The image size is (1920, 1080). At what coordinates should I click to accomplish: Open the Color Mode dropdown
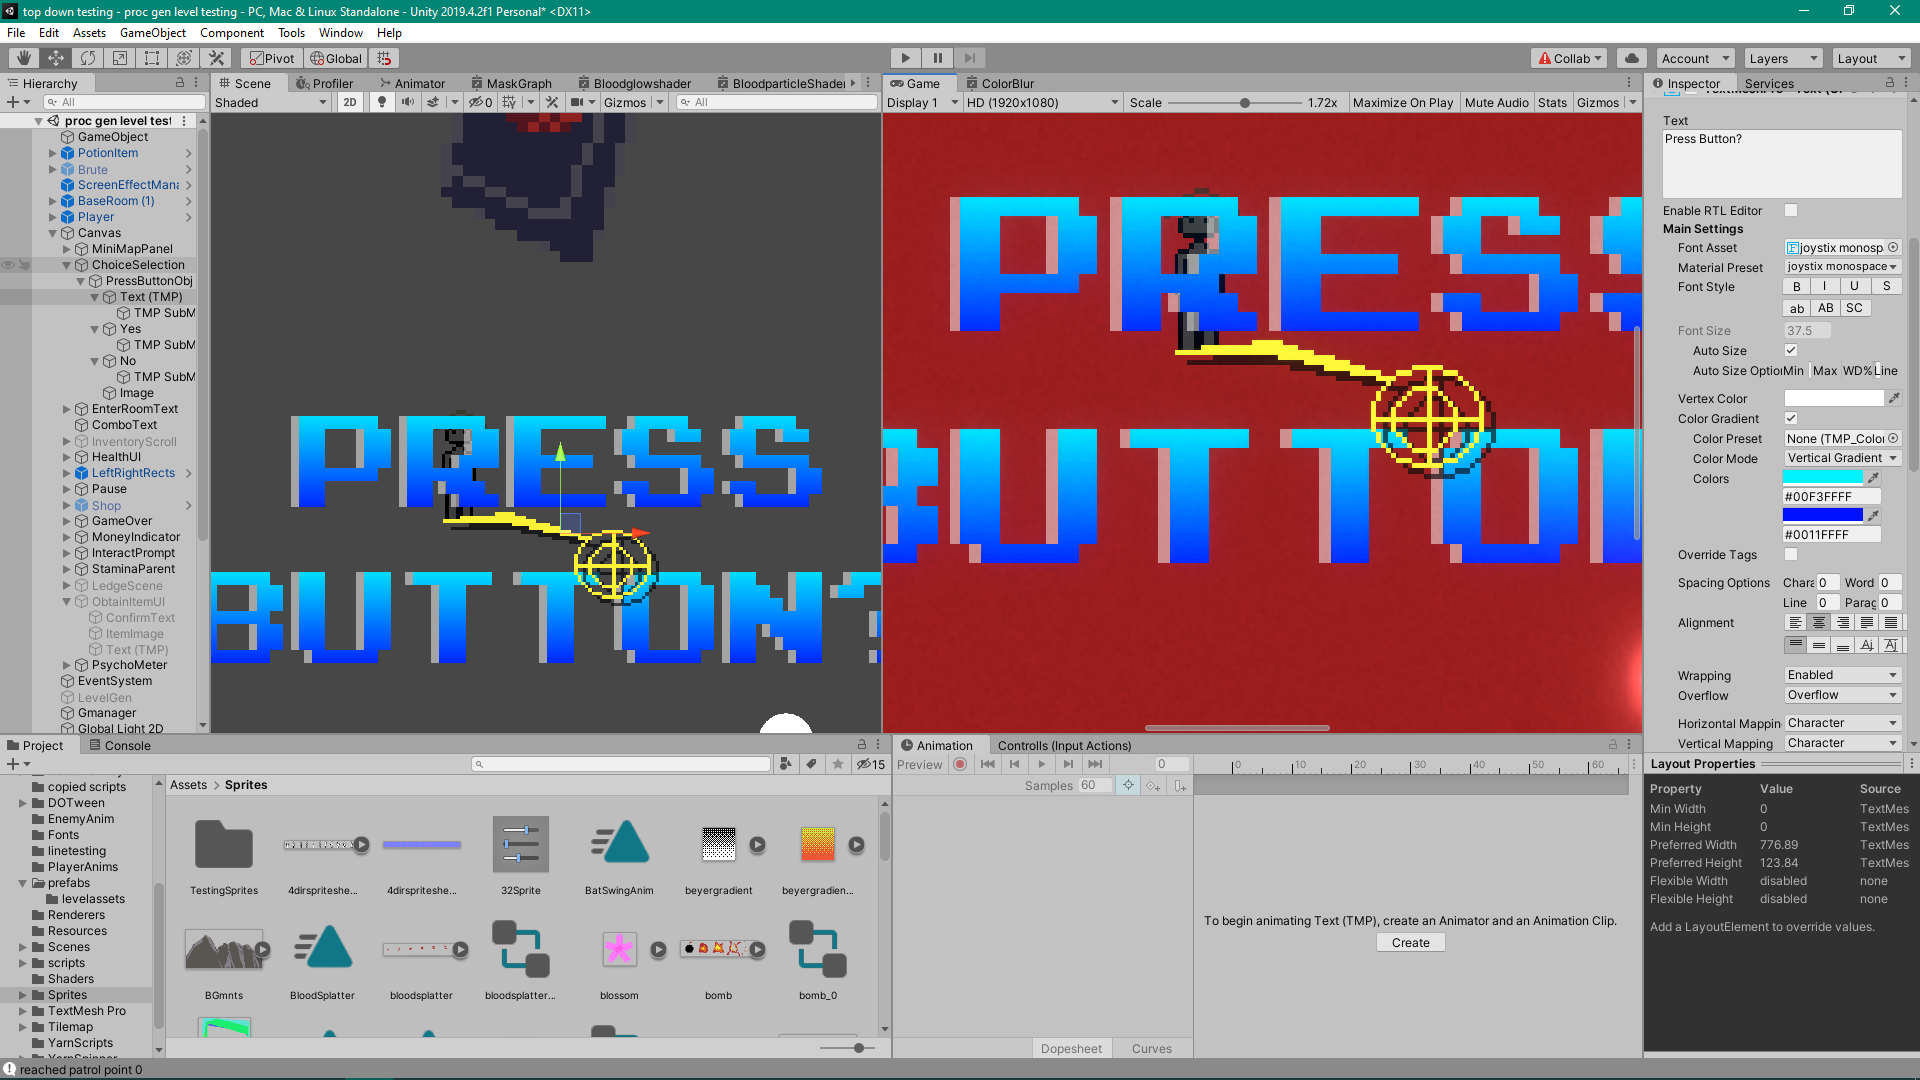1842,458
